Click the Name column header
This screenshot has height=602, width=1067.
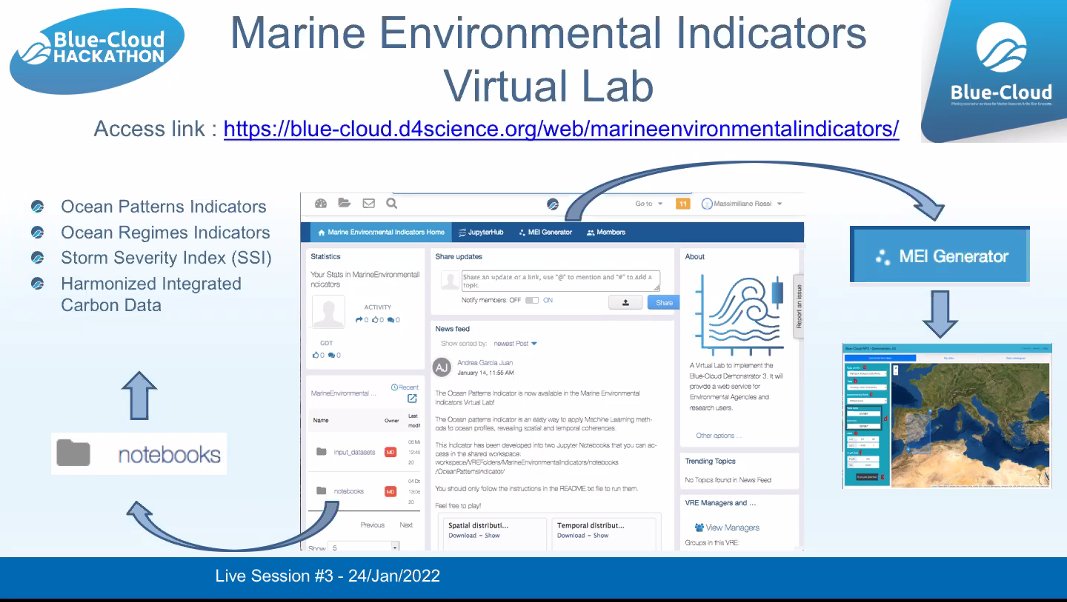coord(321,420)
